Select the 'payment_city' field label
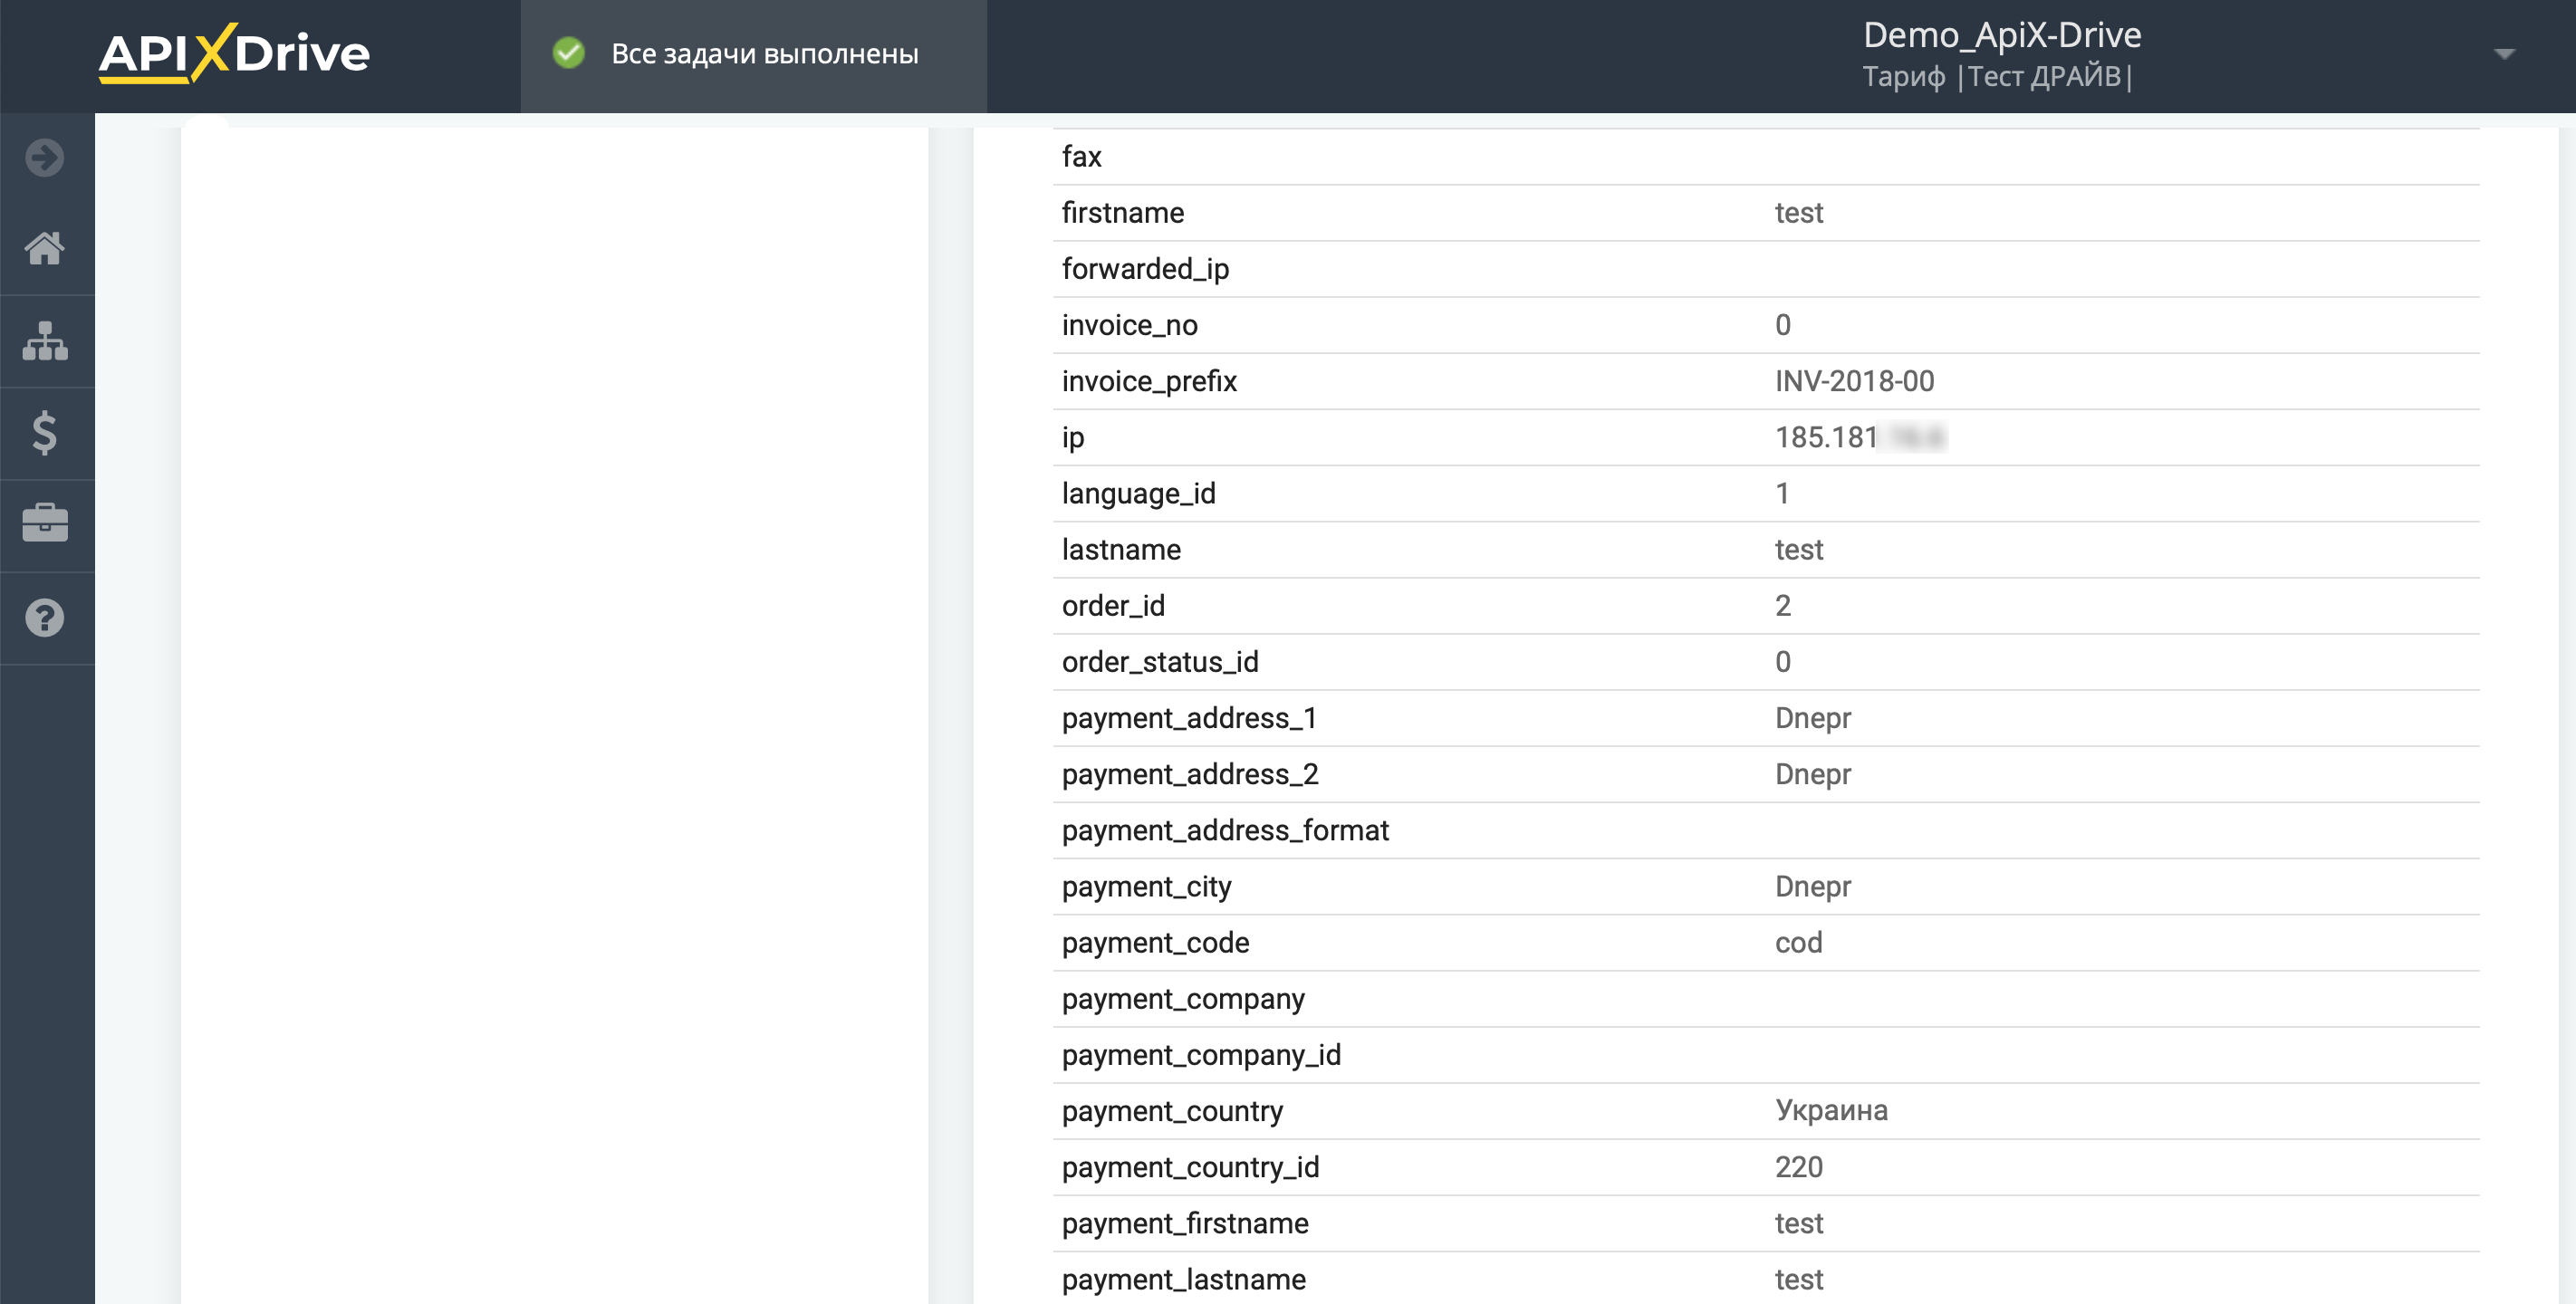 coord(1147,887)
